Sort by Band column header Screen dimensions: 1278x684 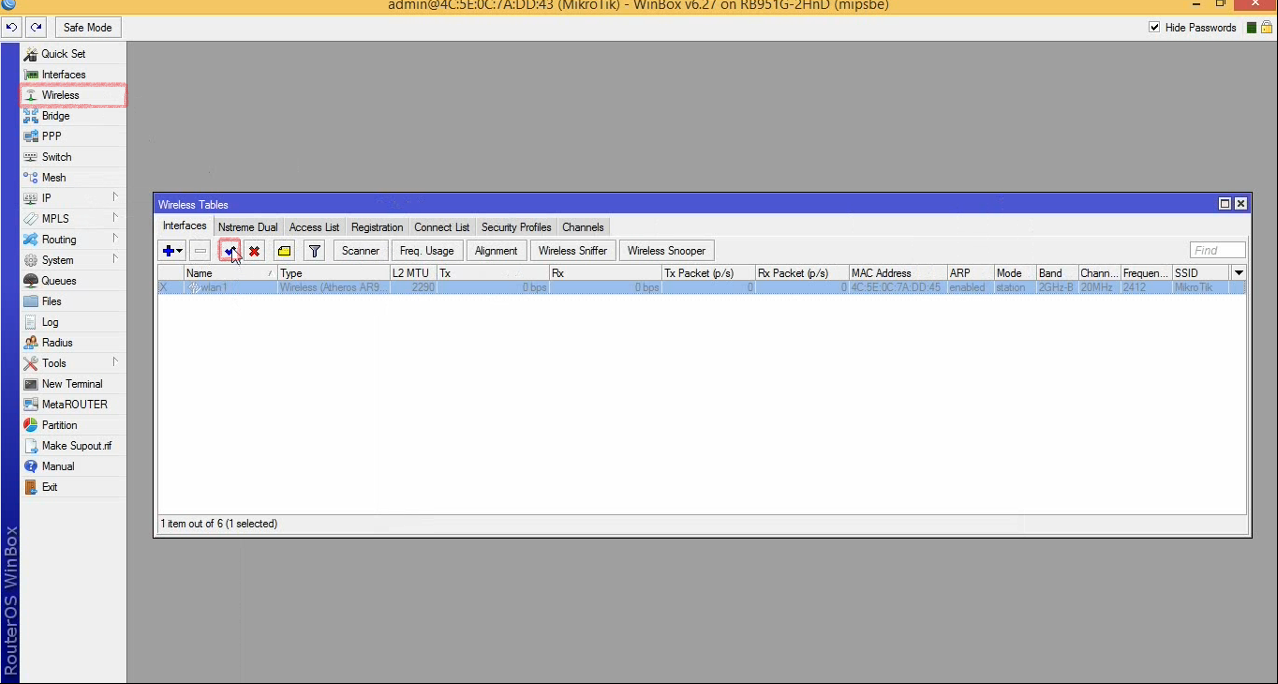[1056, 273]
